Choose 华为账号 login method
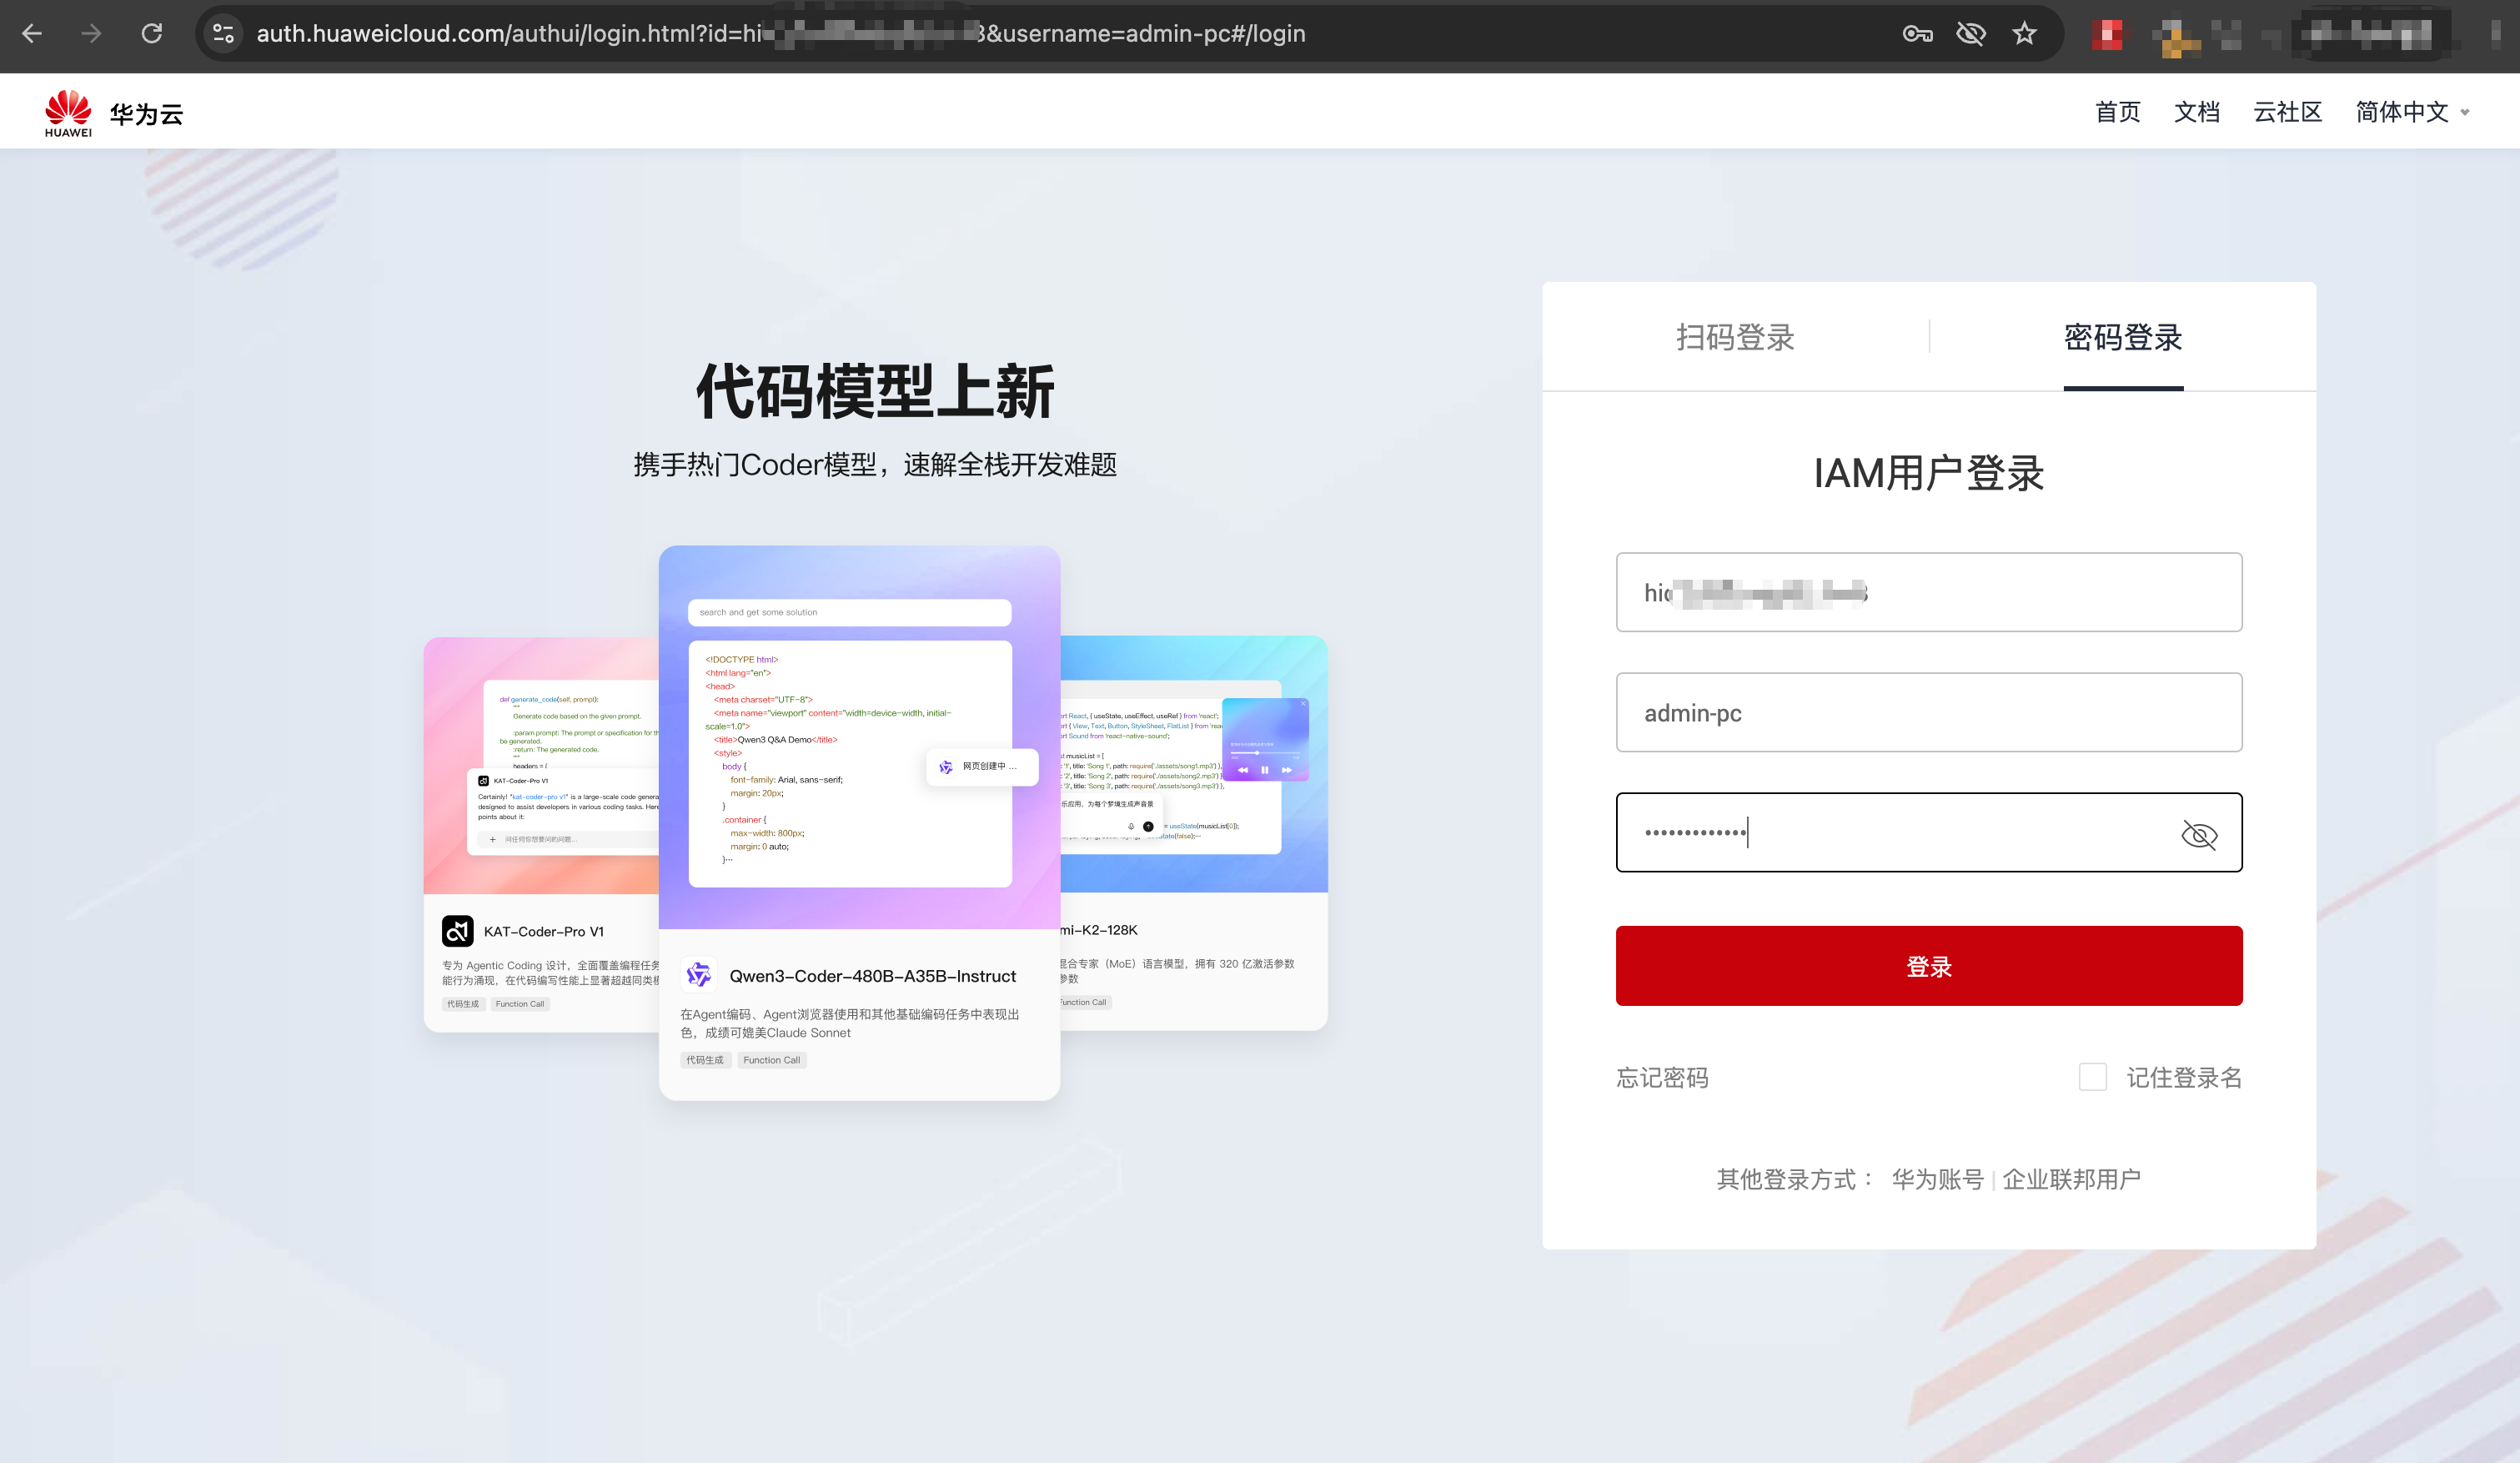2520x1463 pixels. coord(1937,1179)
